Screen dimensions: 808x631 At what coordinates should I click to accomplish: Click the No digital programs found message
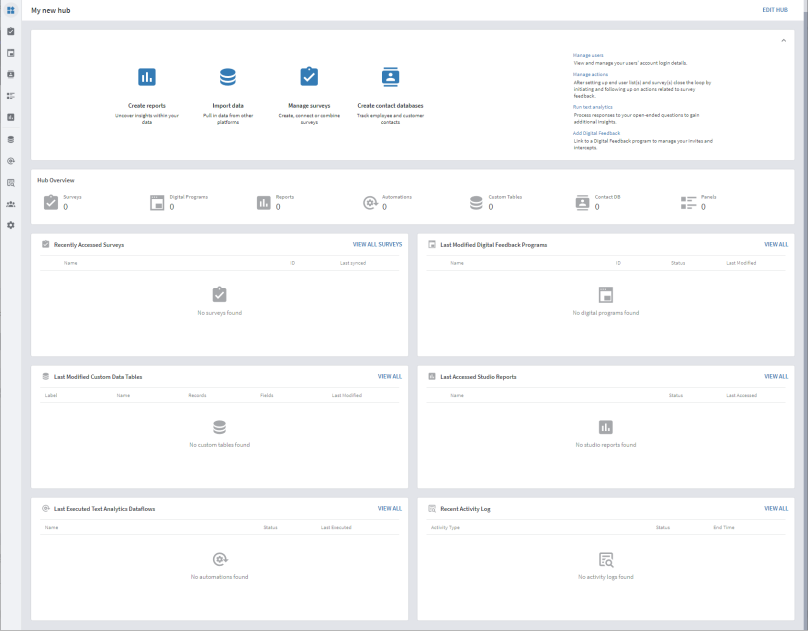606,313
